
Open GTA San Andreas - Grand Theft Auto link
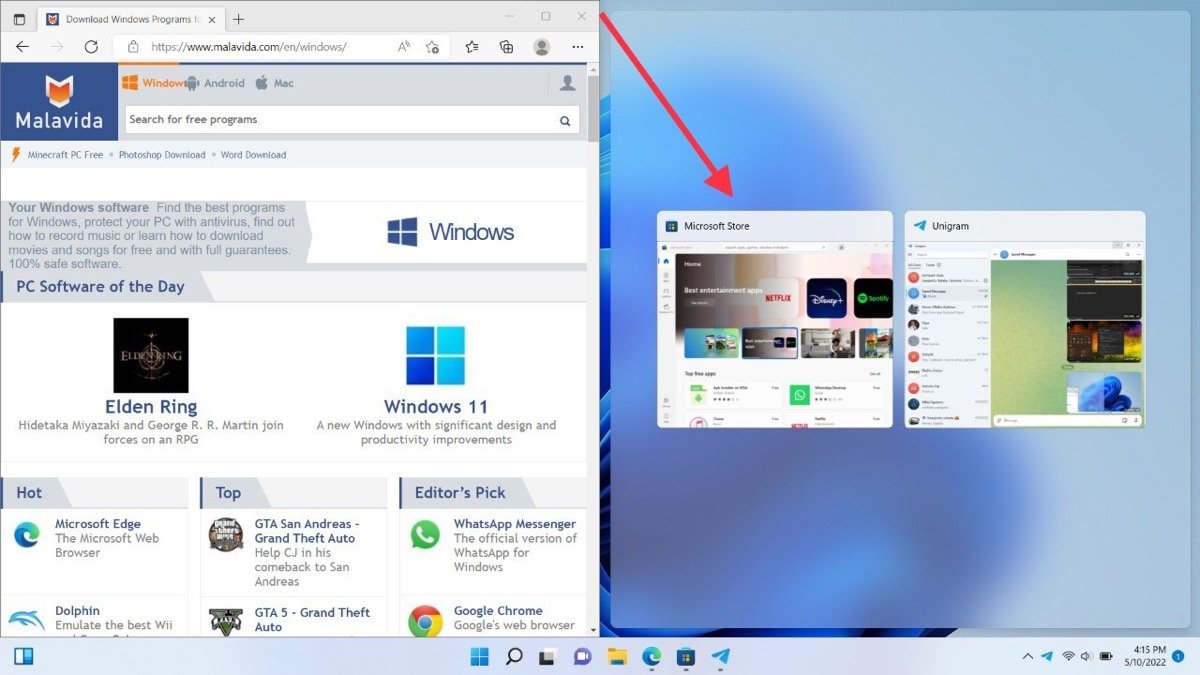pos(307,531)
